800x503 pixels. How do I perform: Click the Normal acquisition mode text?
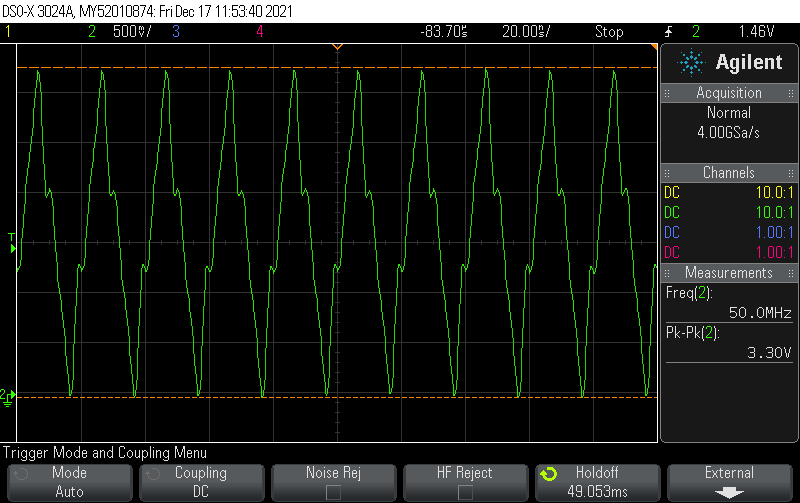pyautogui.click(x=729, y=113)
